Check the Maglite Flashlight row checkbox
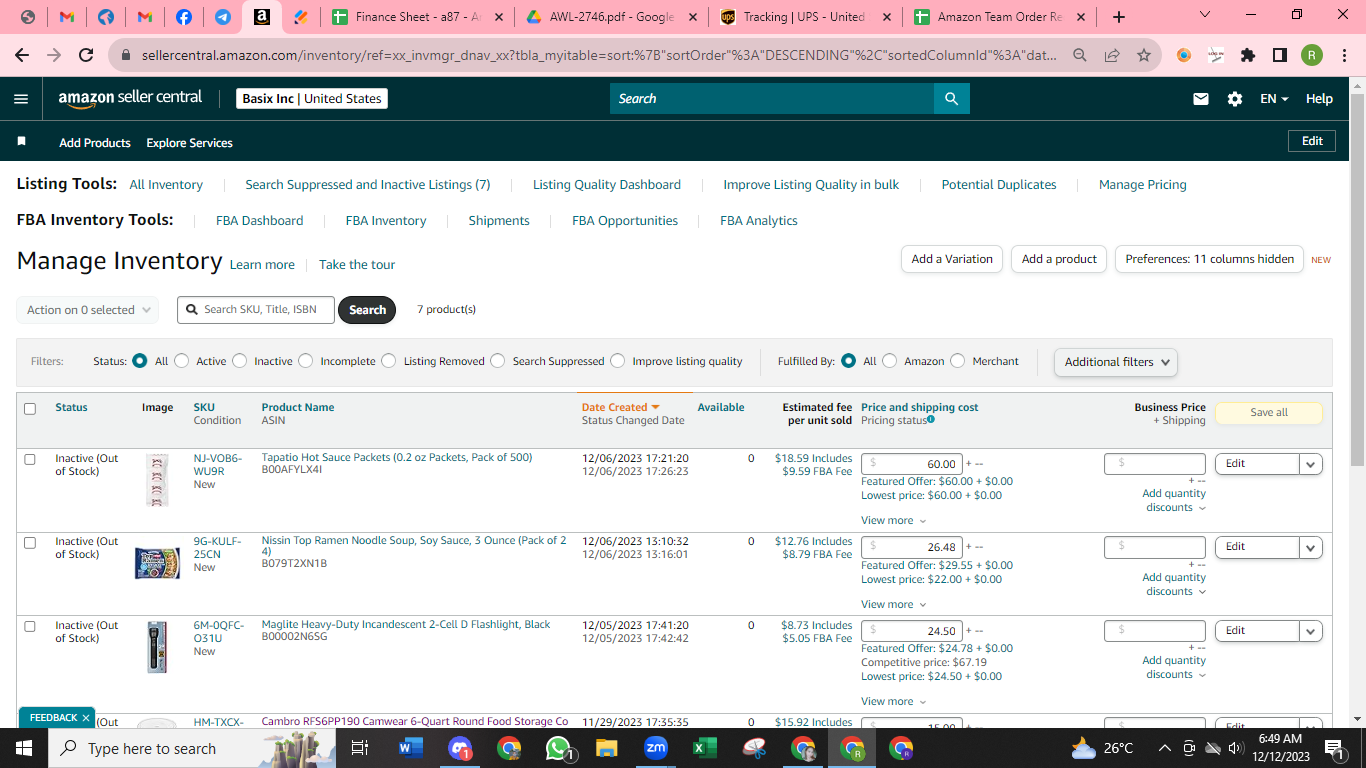This screenshot has width=1366, height=768. tap(30, 626)
